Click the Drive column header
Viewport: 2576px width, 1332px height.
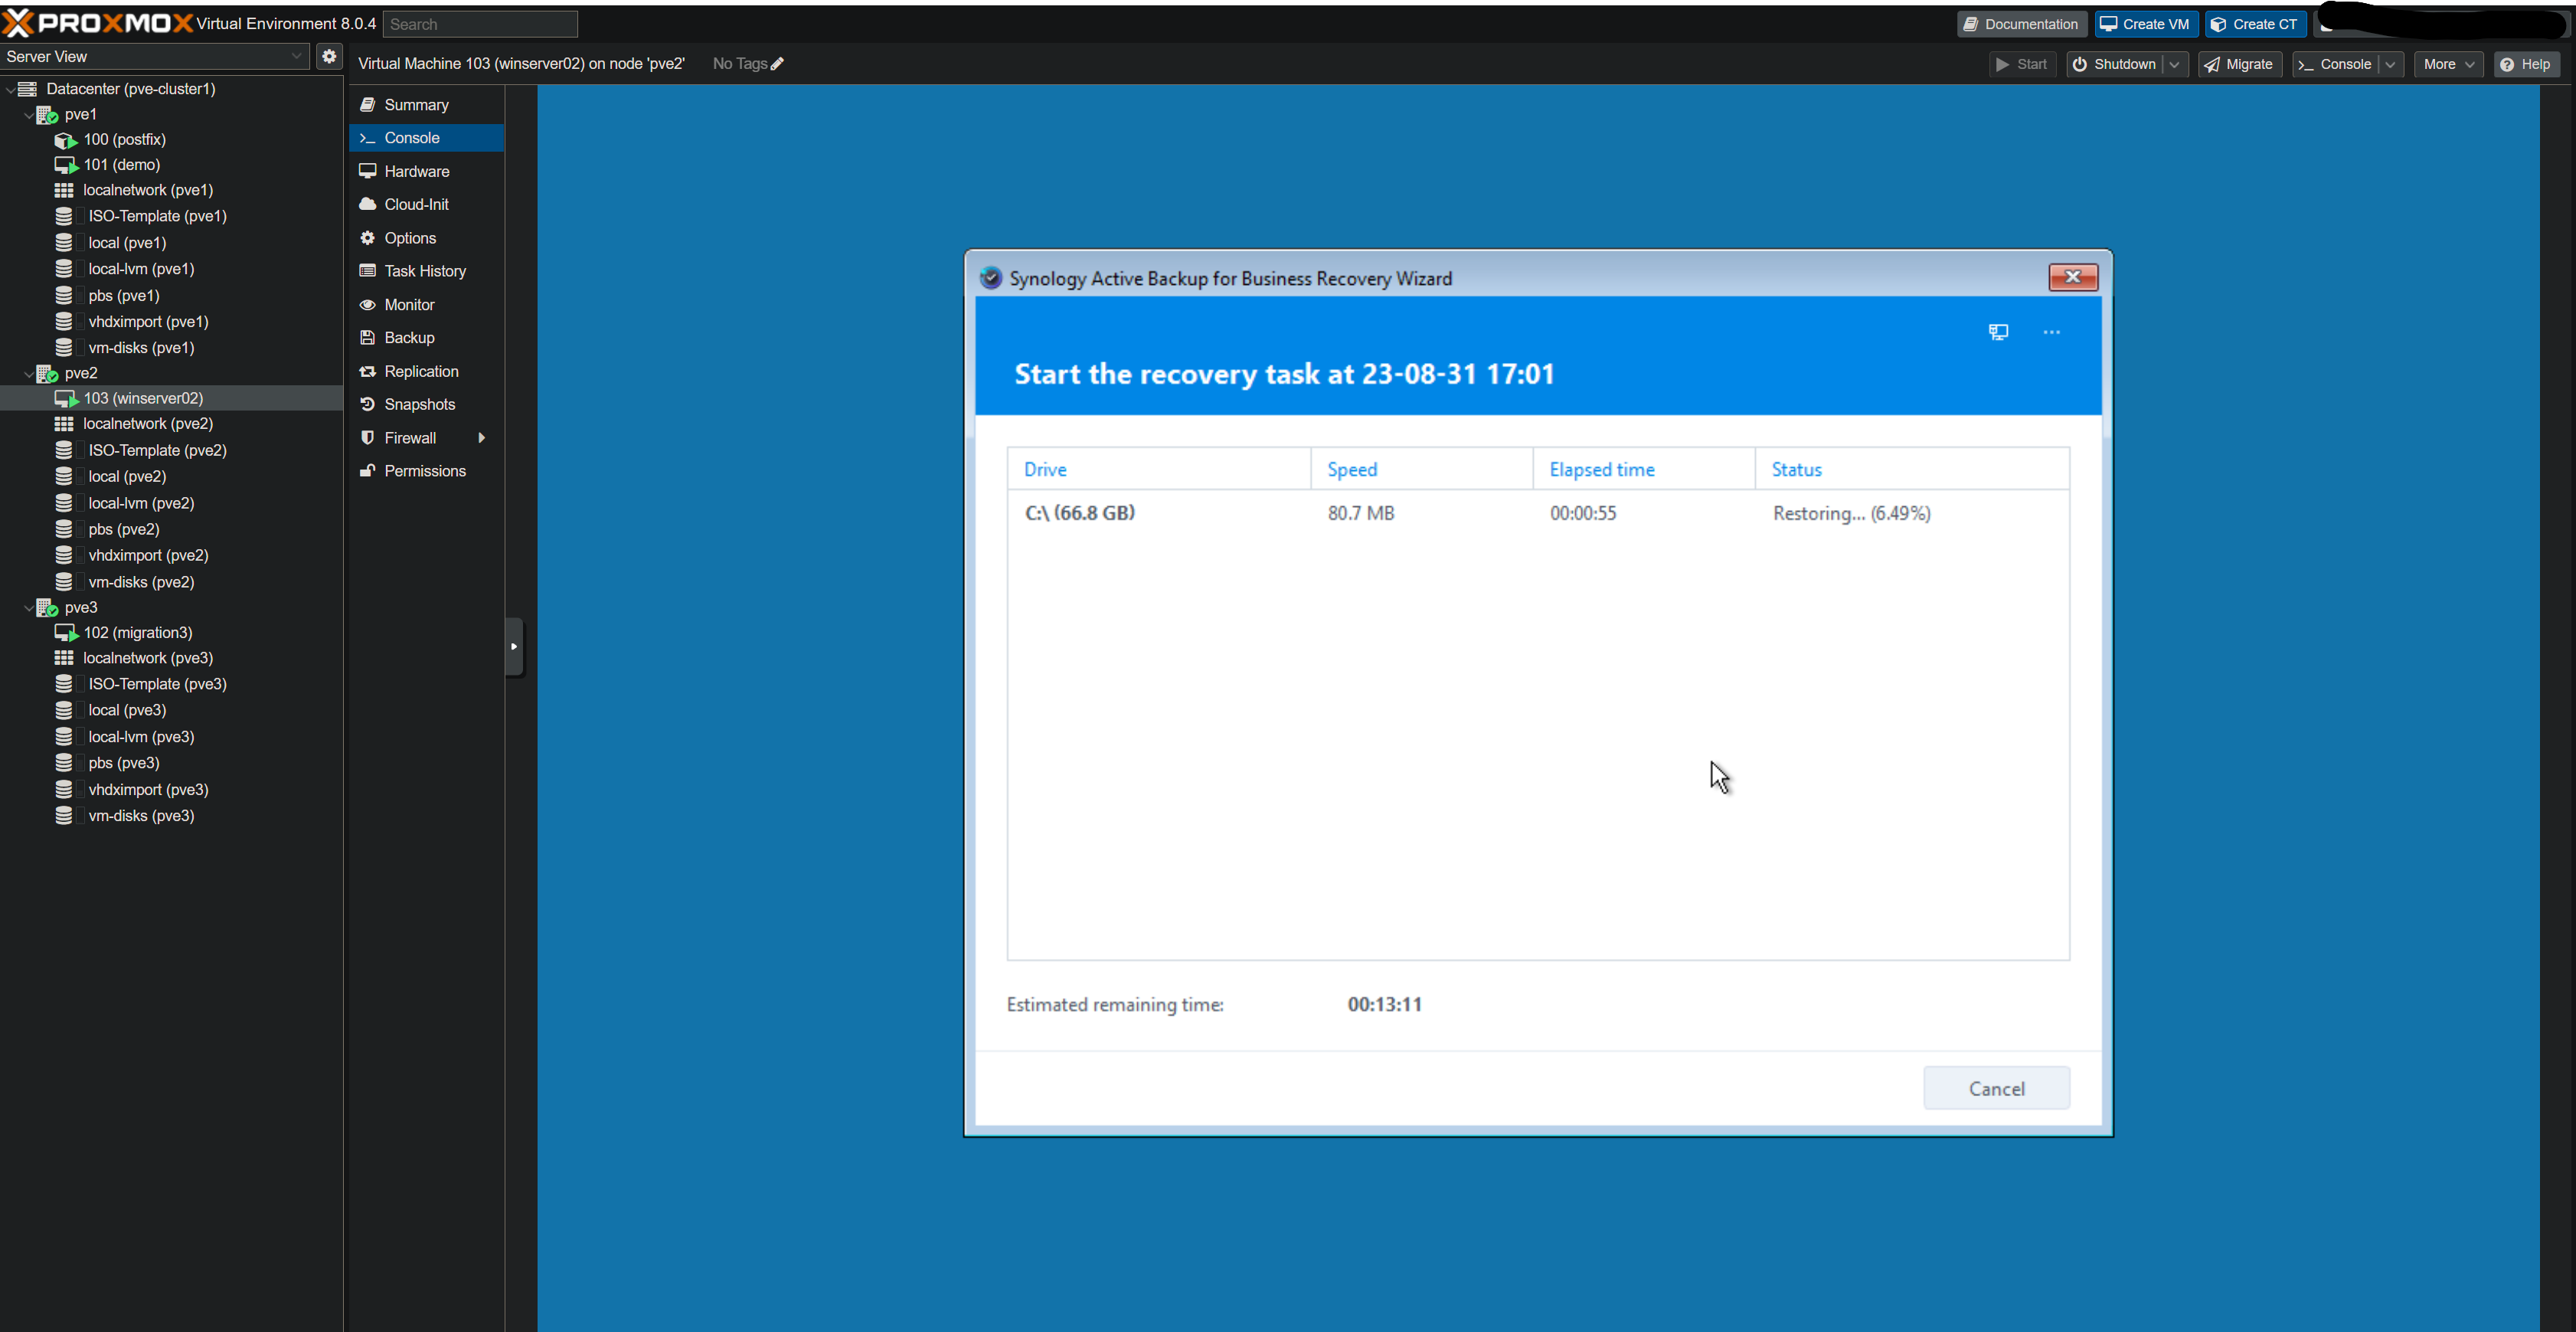[x=1159, y=469]
